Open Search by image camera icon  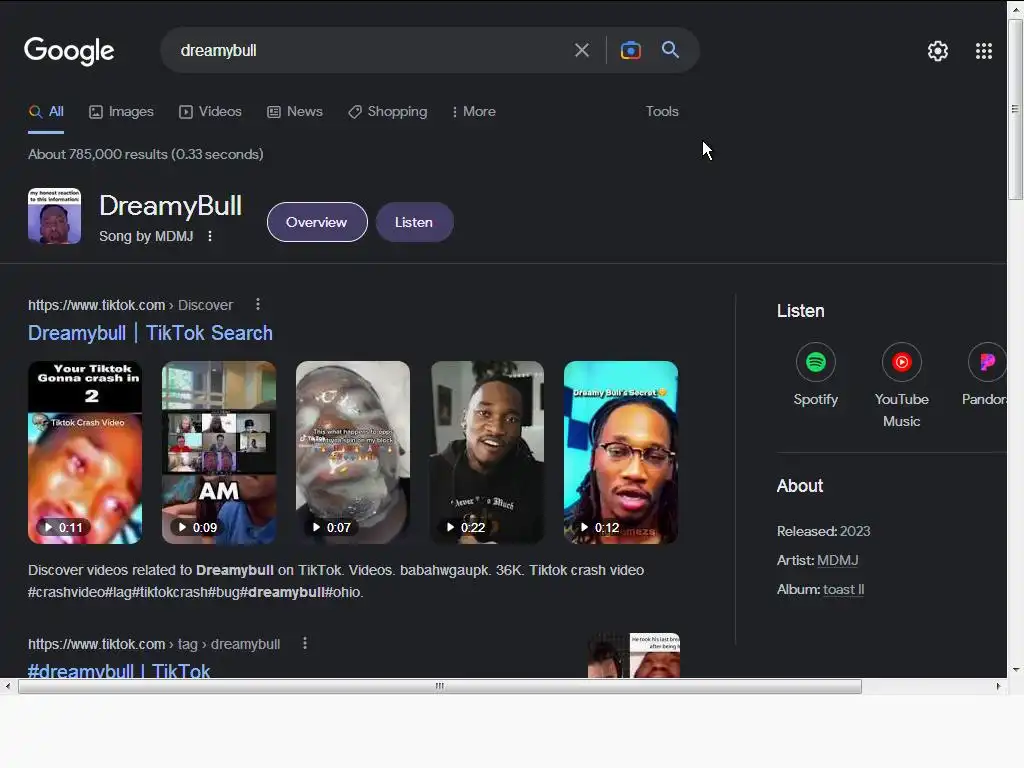[x=630, y=50]
